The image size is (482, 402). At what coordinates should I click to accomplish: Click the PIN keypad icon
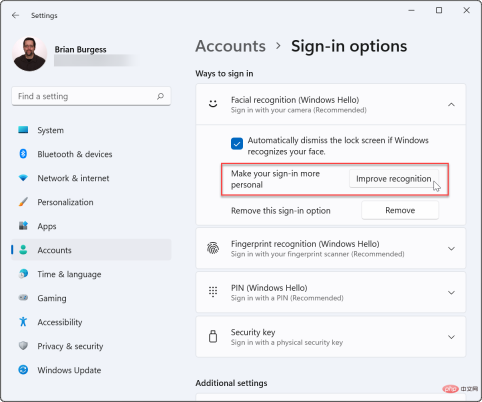(213, 292)
